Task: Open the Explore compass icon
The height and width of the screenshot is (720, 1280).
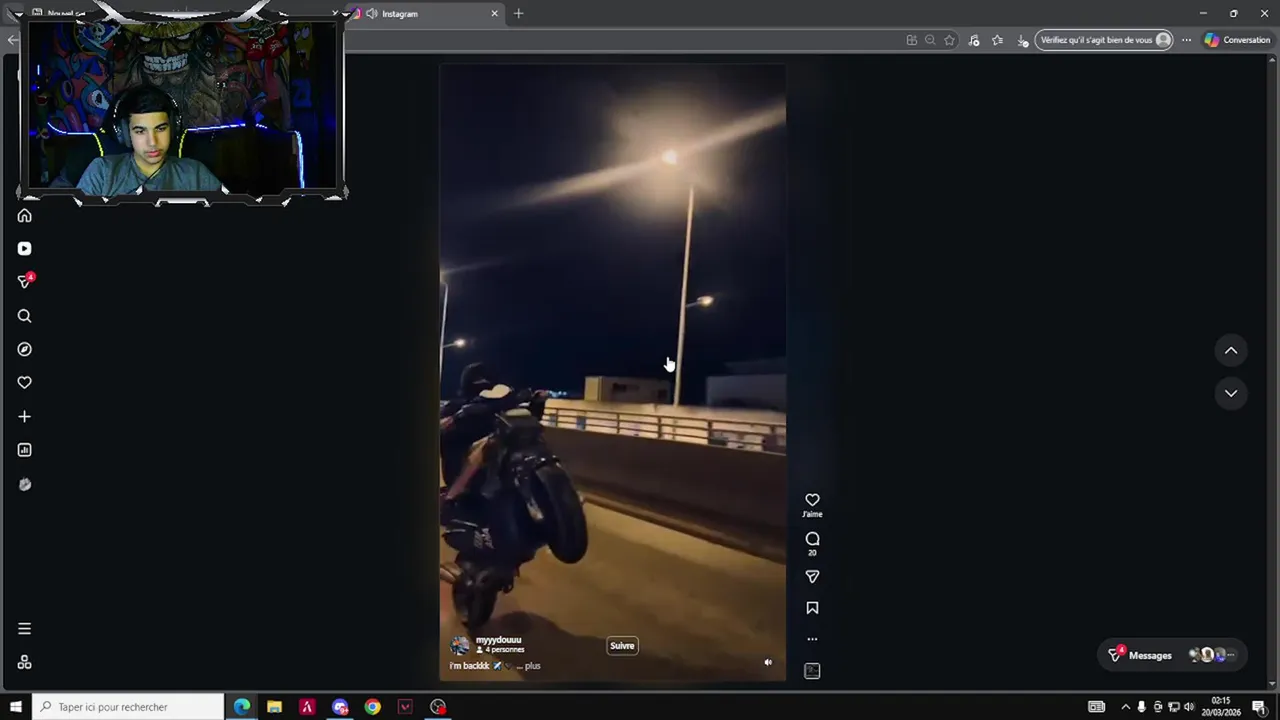Action: pyautogui.click(x=24, y=349)
